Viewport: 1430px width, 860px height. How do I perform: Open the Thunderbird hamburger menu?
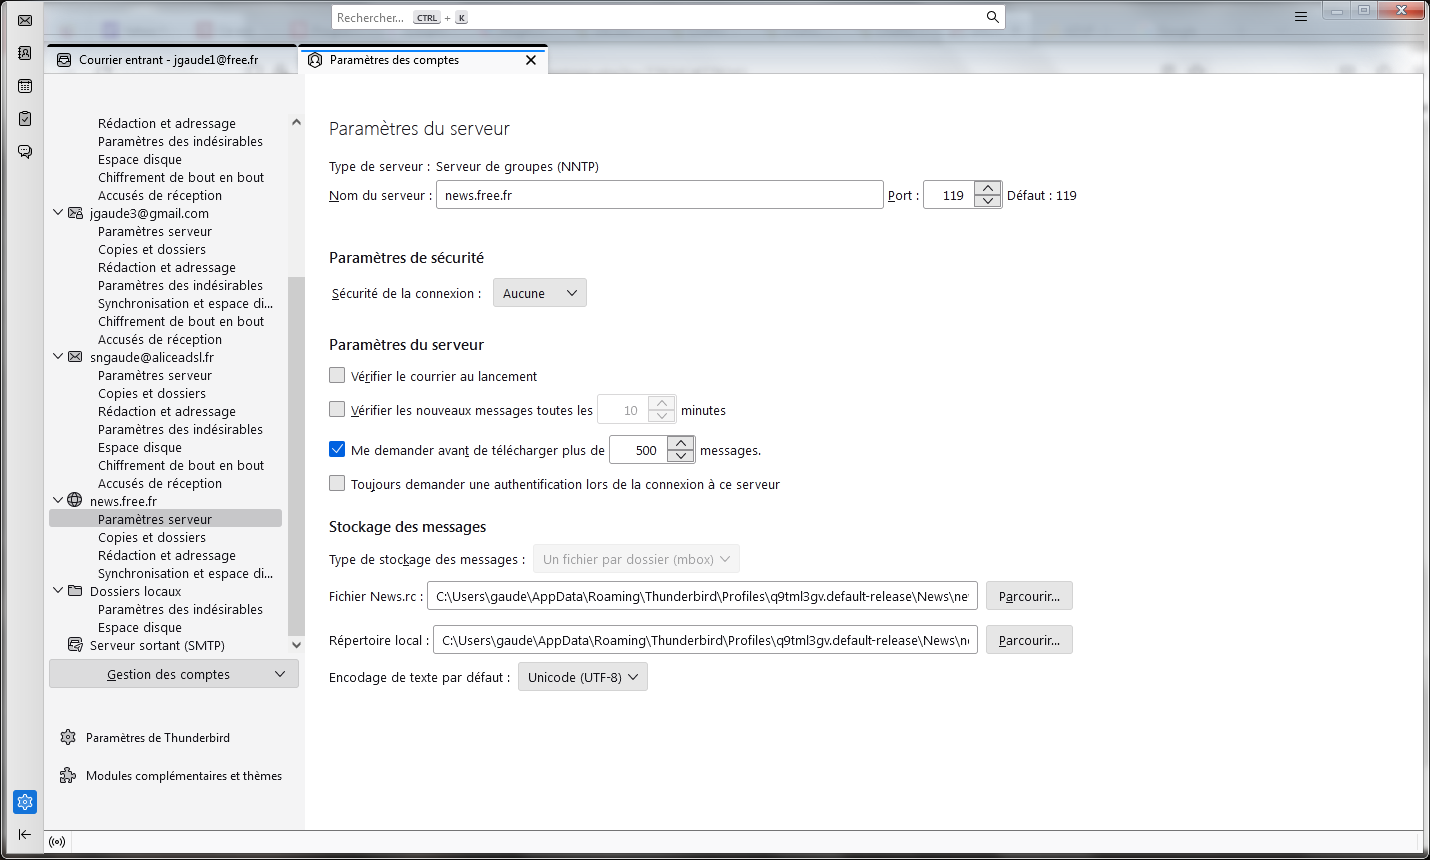point(1301,17)
